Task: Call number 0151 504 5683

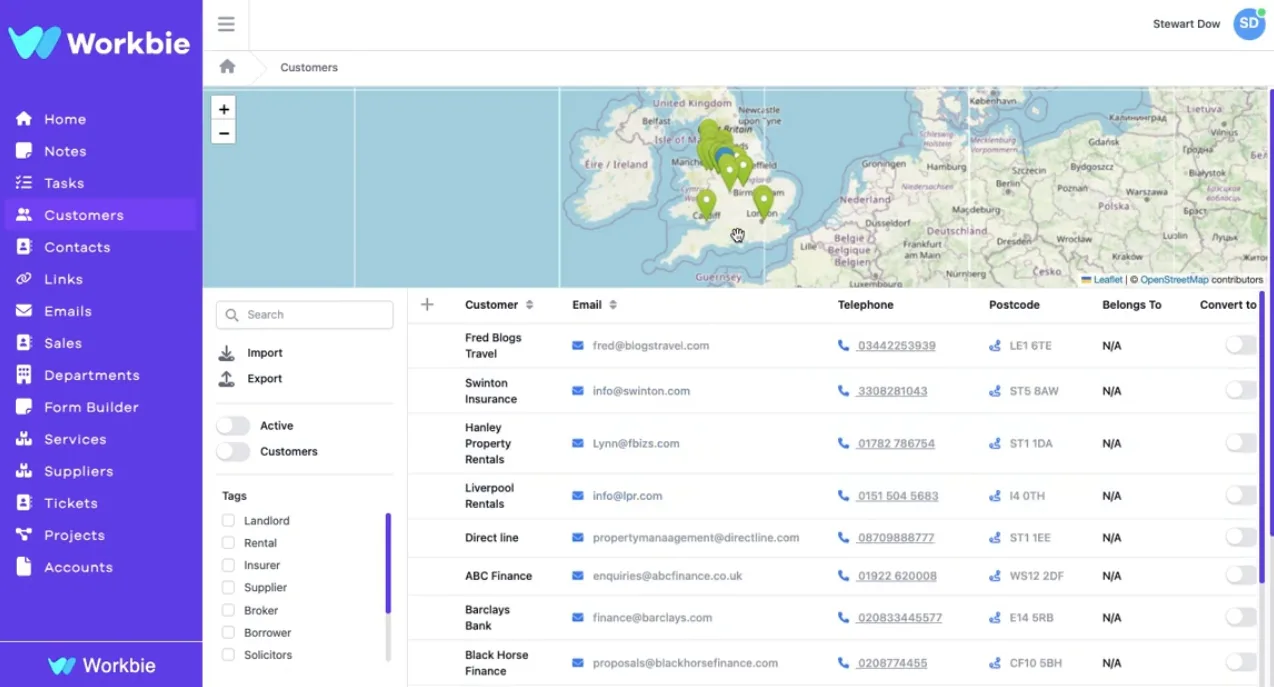Action: pos(897,496)
